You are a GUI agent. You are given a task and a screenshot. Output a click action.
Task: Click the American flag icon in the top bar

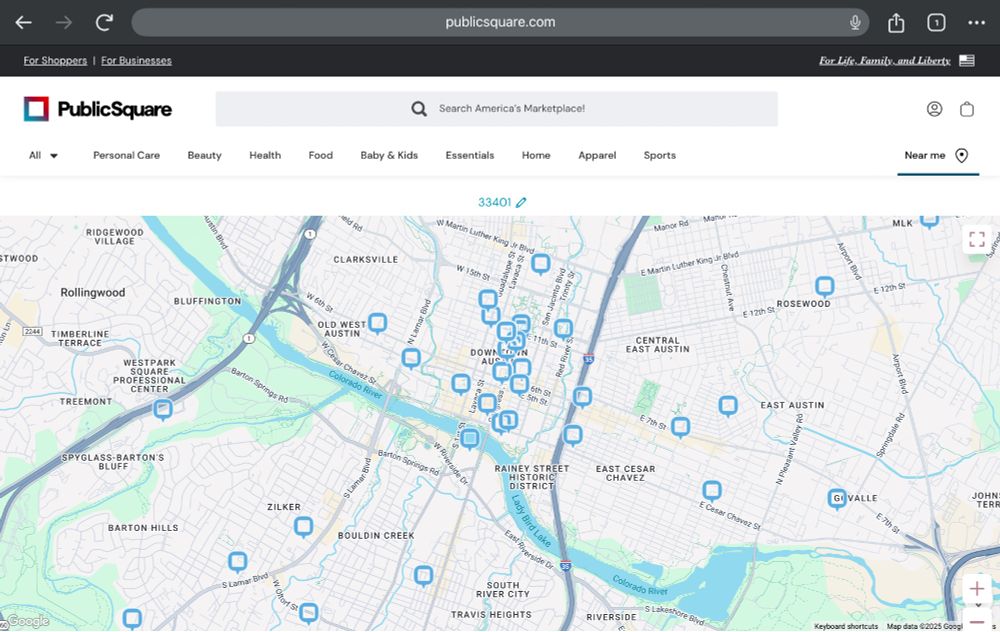tap(967, 61)
